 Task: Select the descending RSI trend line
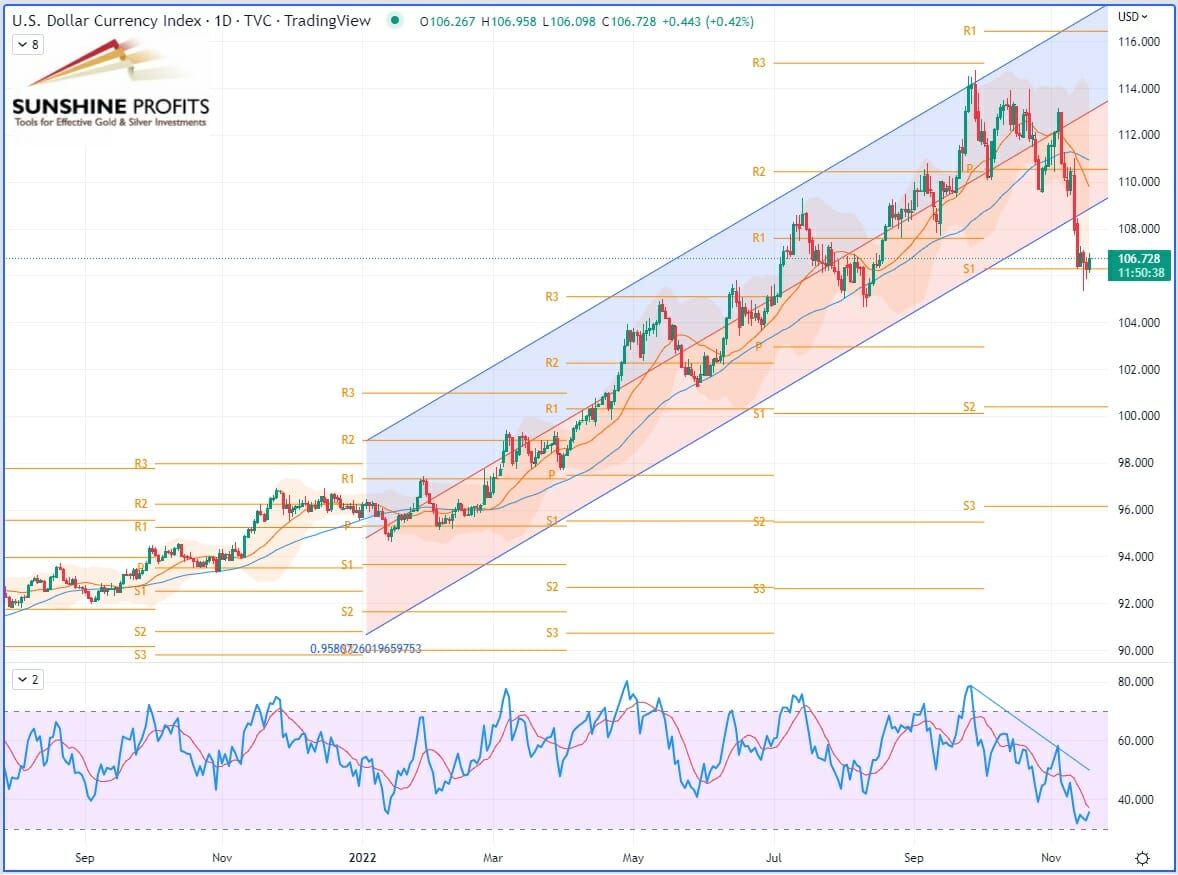click(1030, 728)
